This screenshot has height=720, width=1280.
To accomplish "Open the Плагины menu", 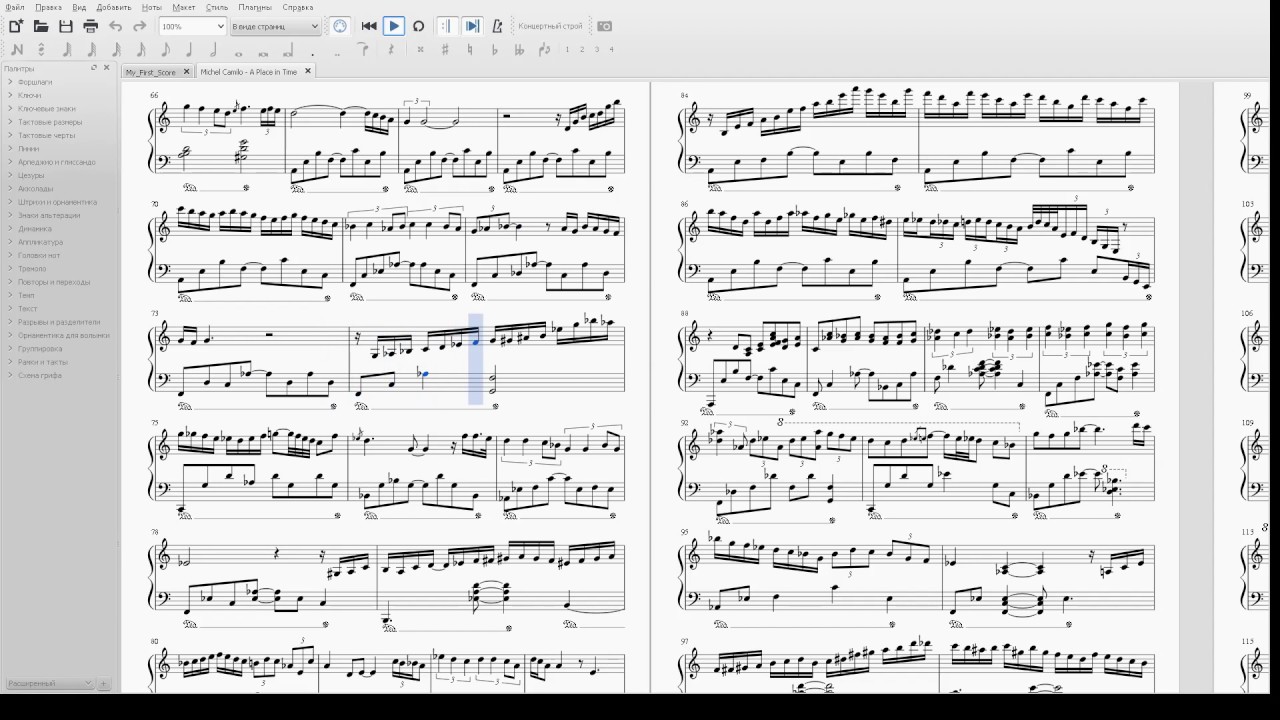I will click(255, 7).
